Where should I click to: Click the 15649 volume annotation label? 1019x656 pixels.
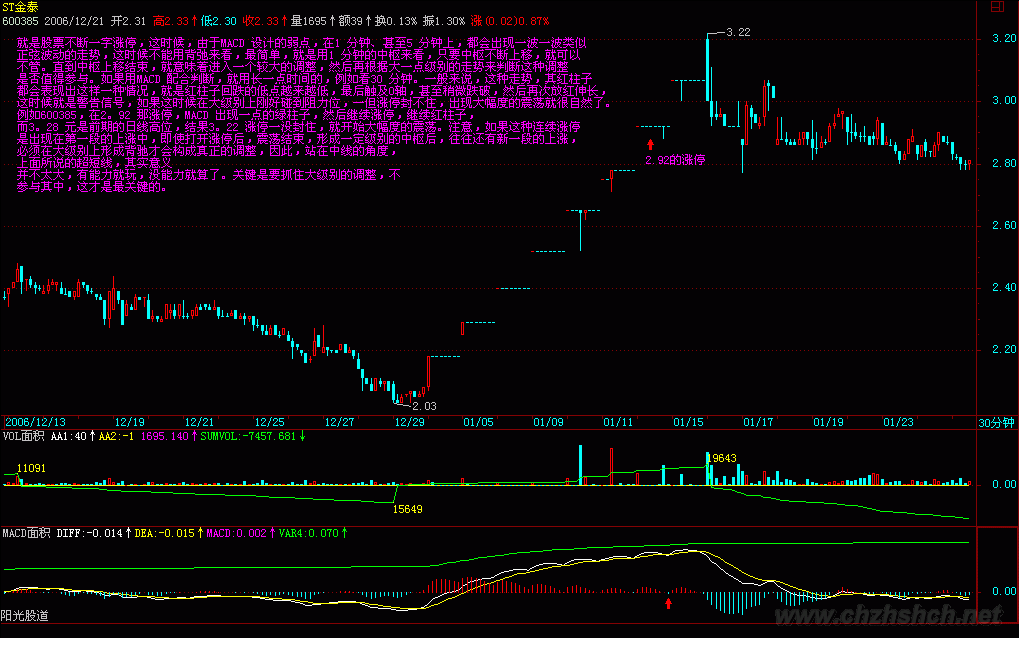coord(407,509)
